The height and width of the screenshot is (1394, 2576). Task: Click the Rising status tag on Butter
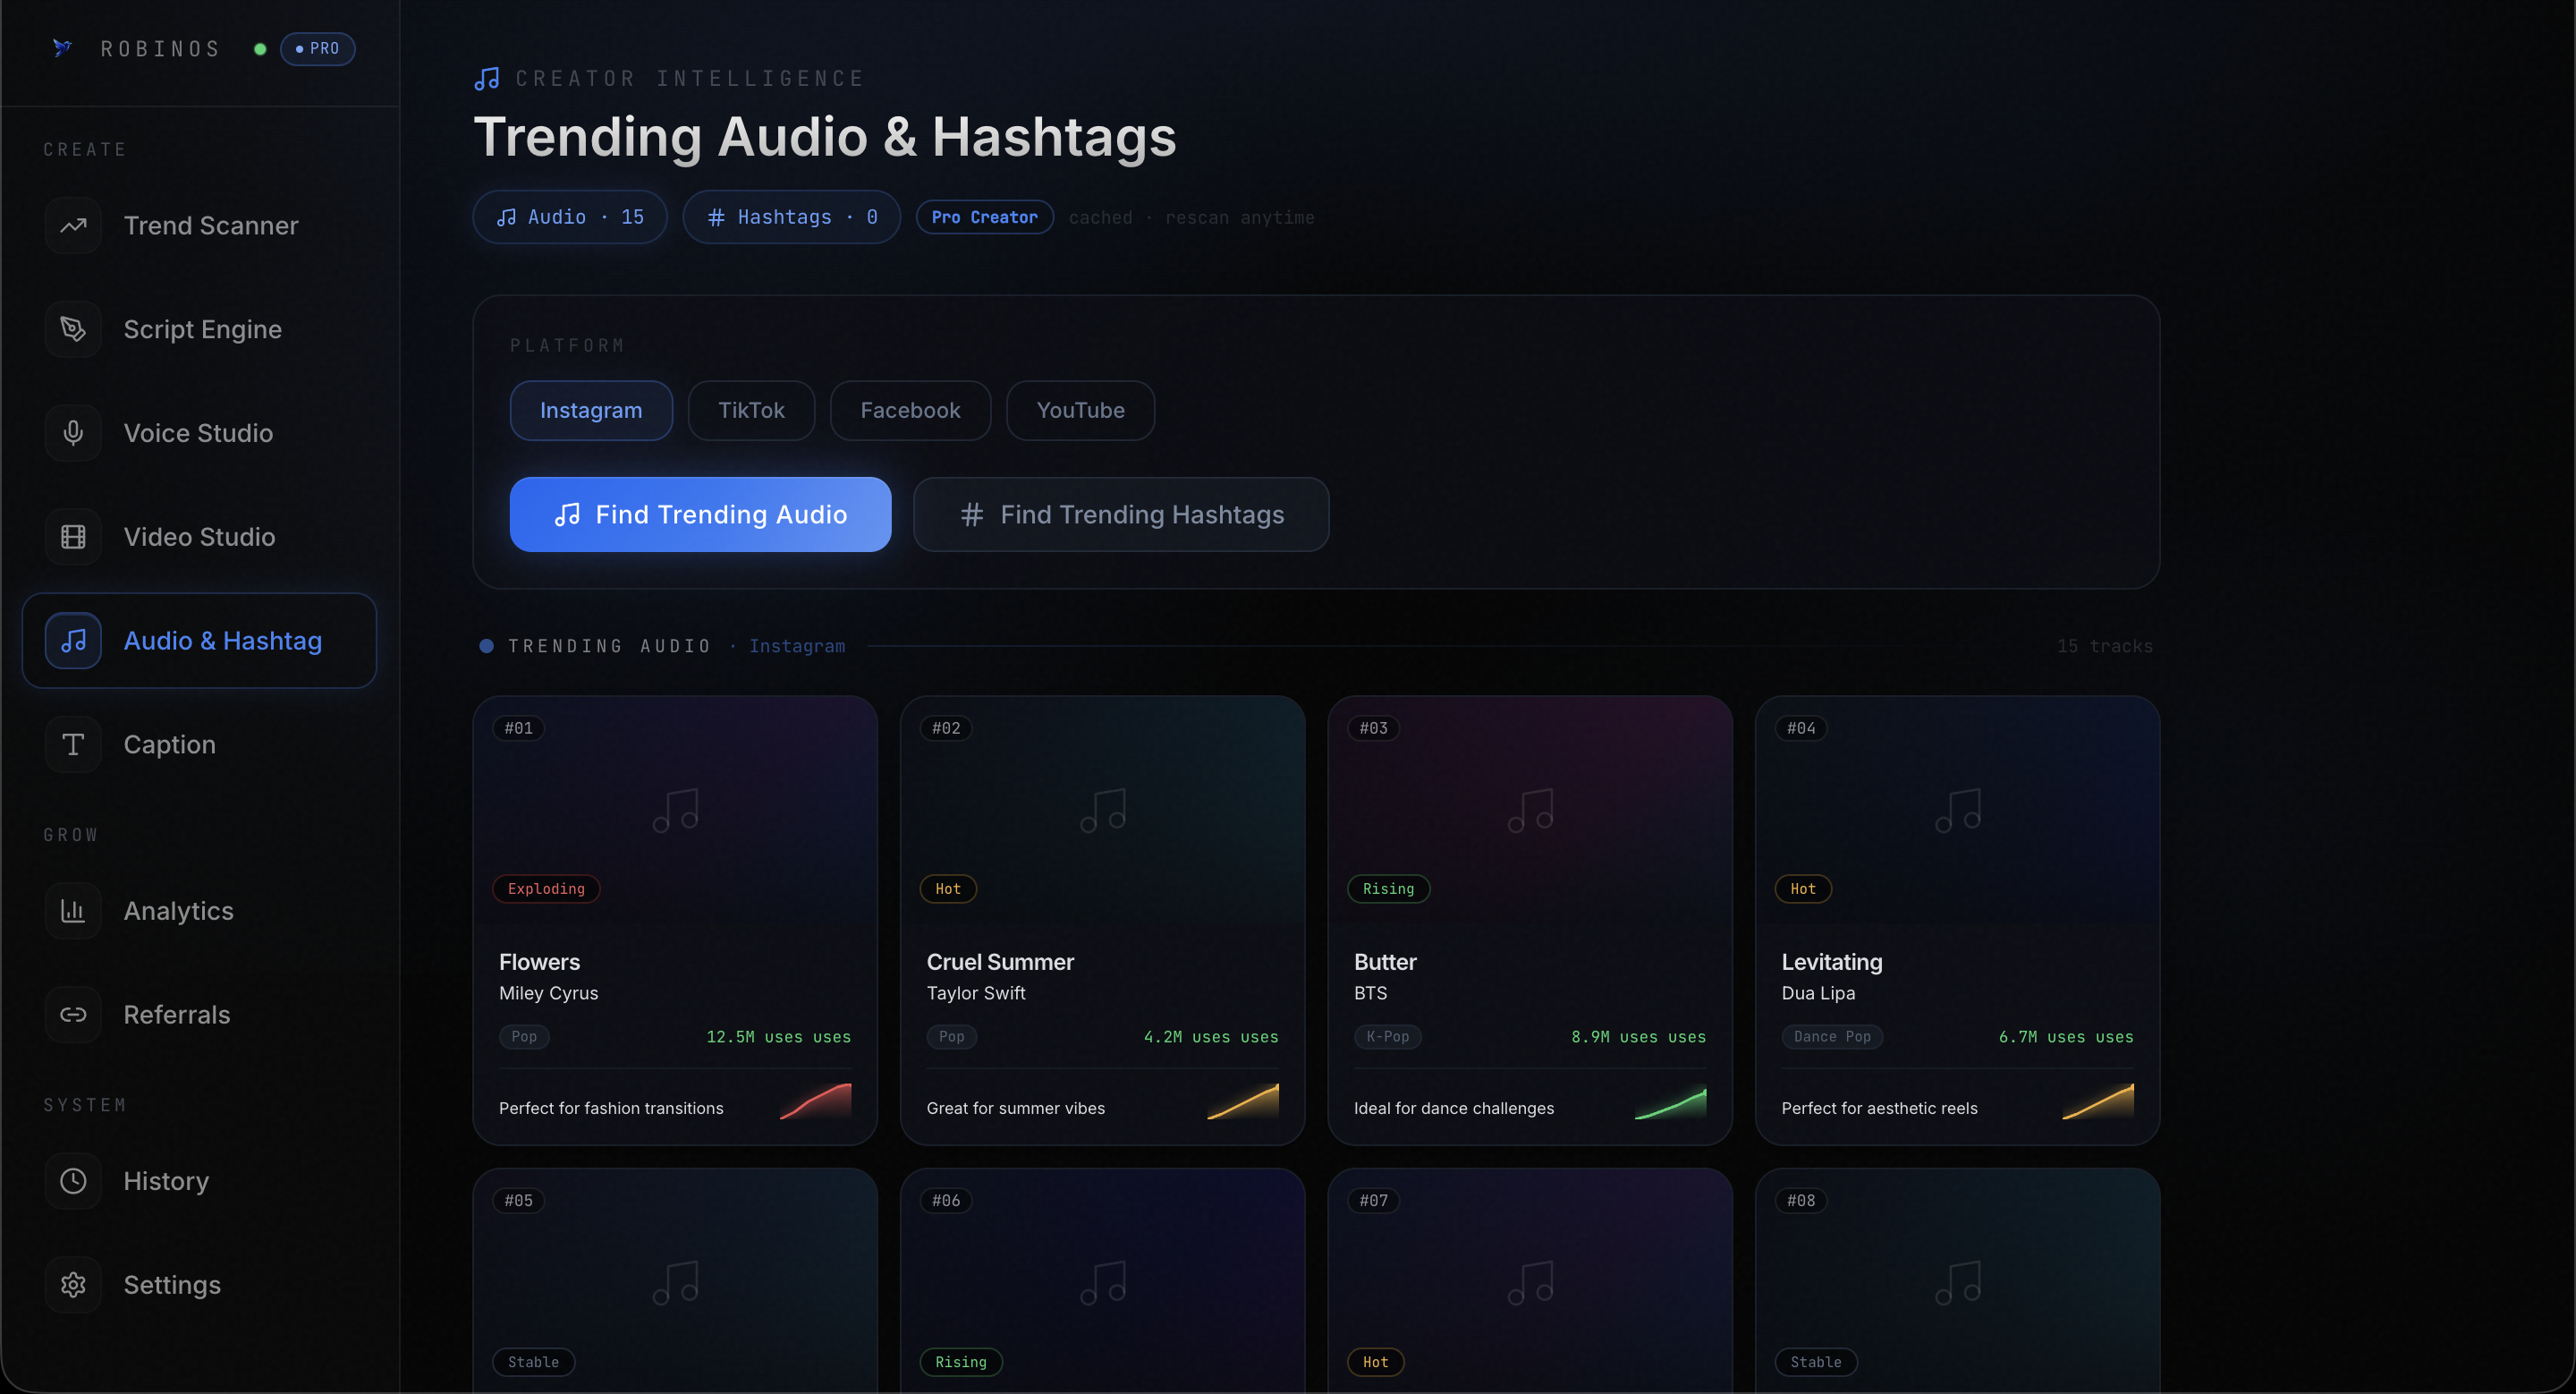(1389, 889)
